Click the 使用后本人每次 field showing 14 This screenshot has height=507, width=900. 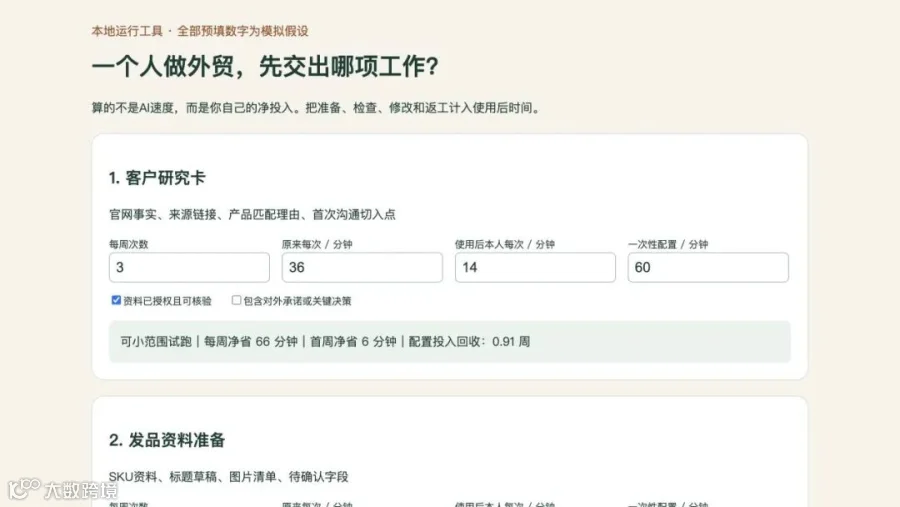(x=535, y=267)
